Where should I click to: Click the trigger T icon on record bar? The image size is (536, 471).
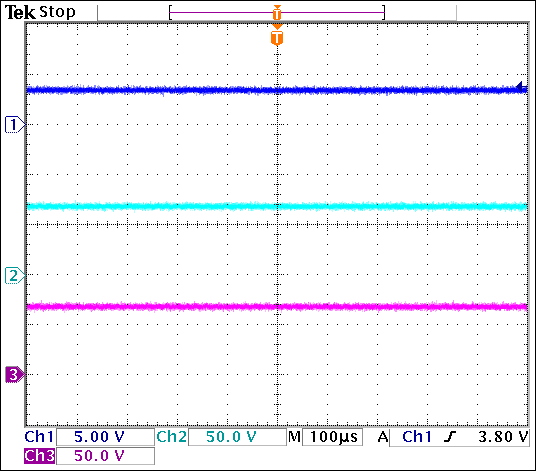(277, 12)
